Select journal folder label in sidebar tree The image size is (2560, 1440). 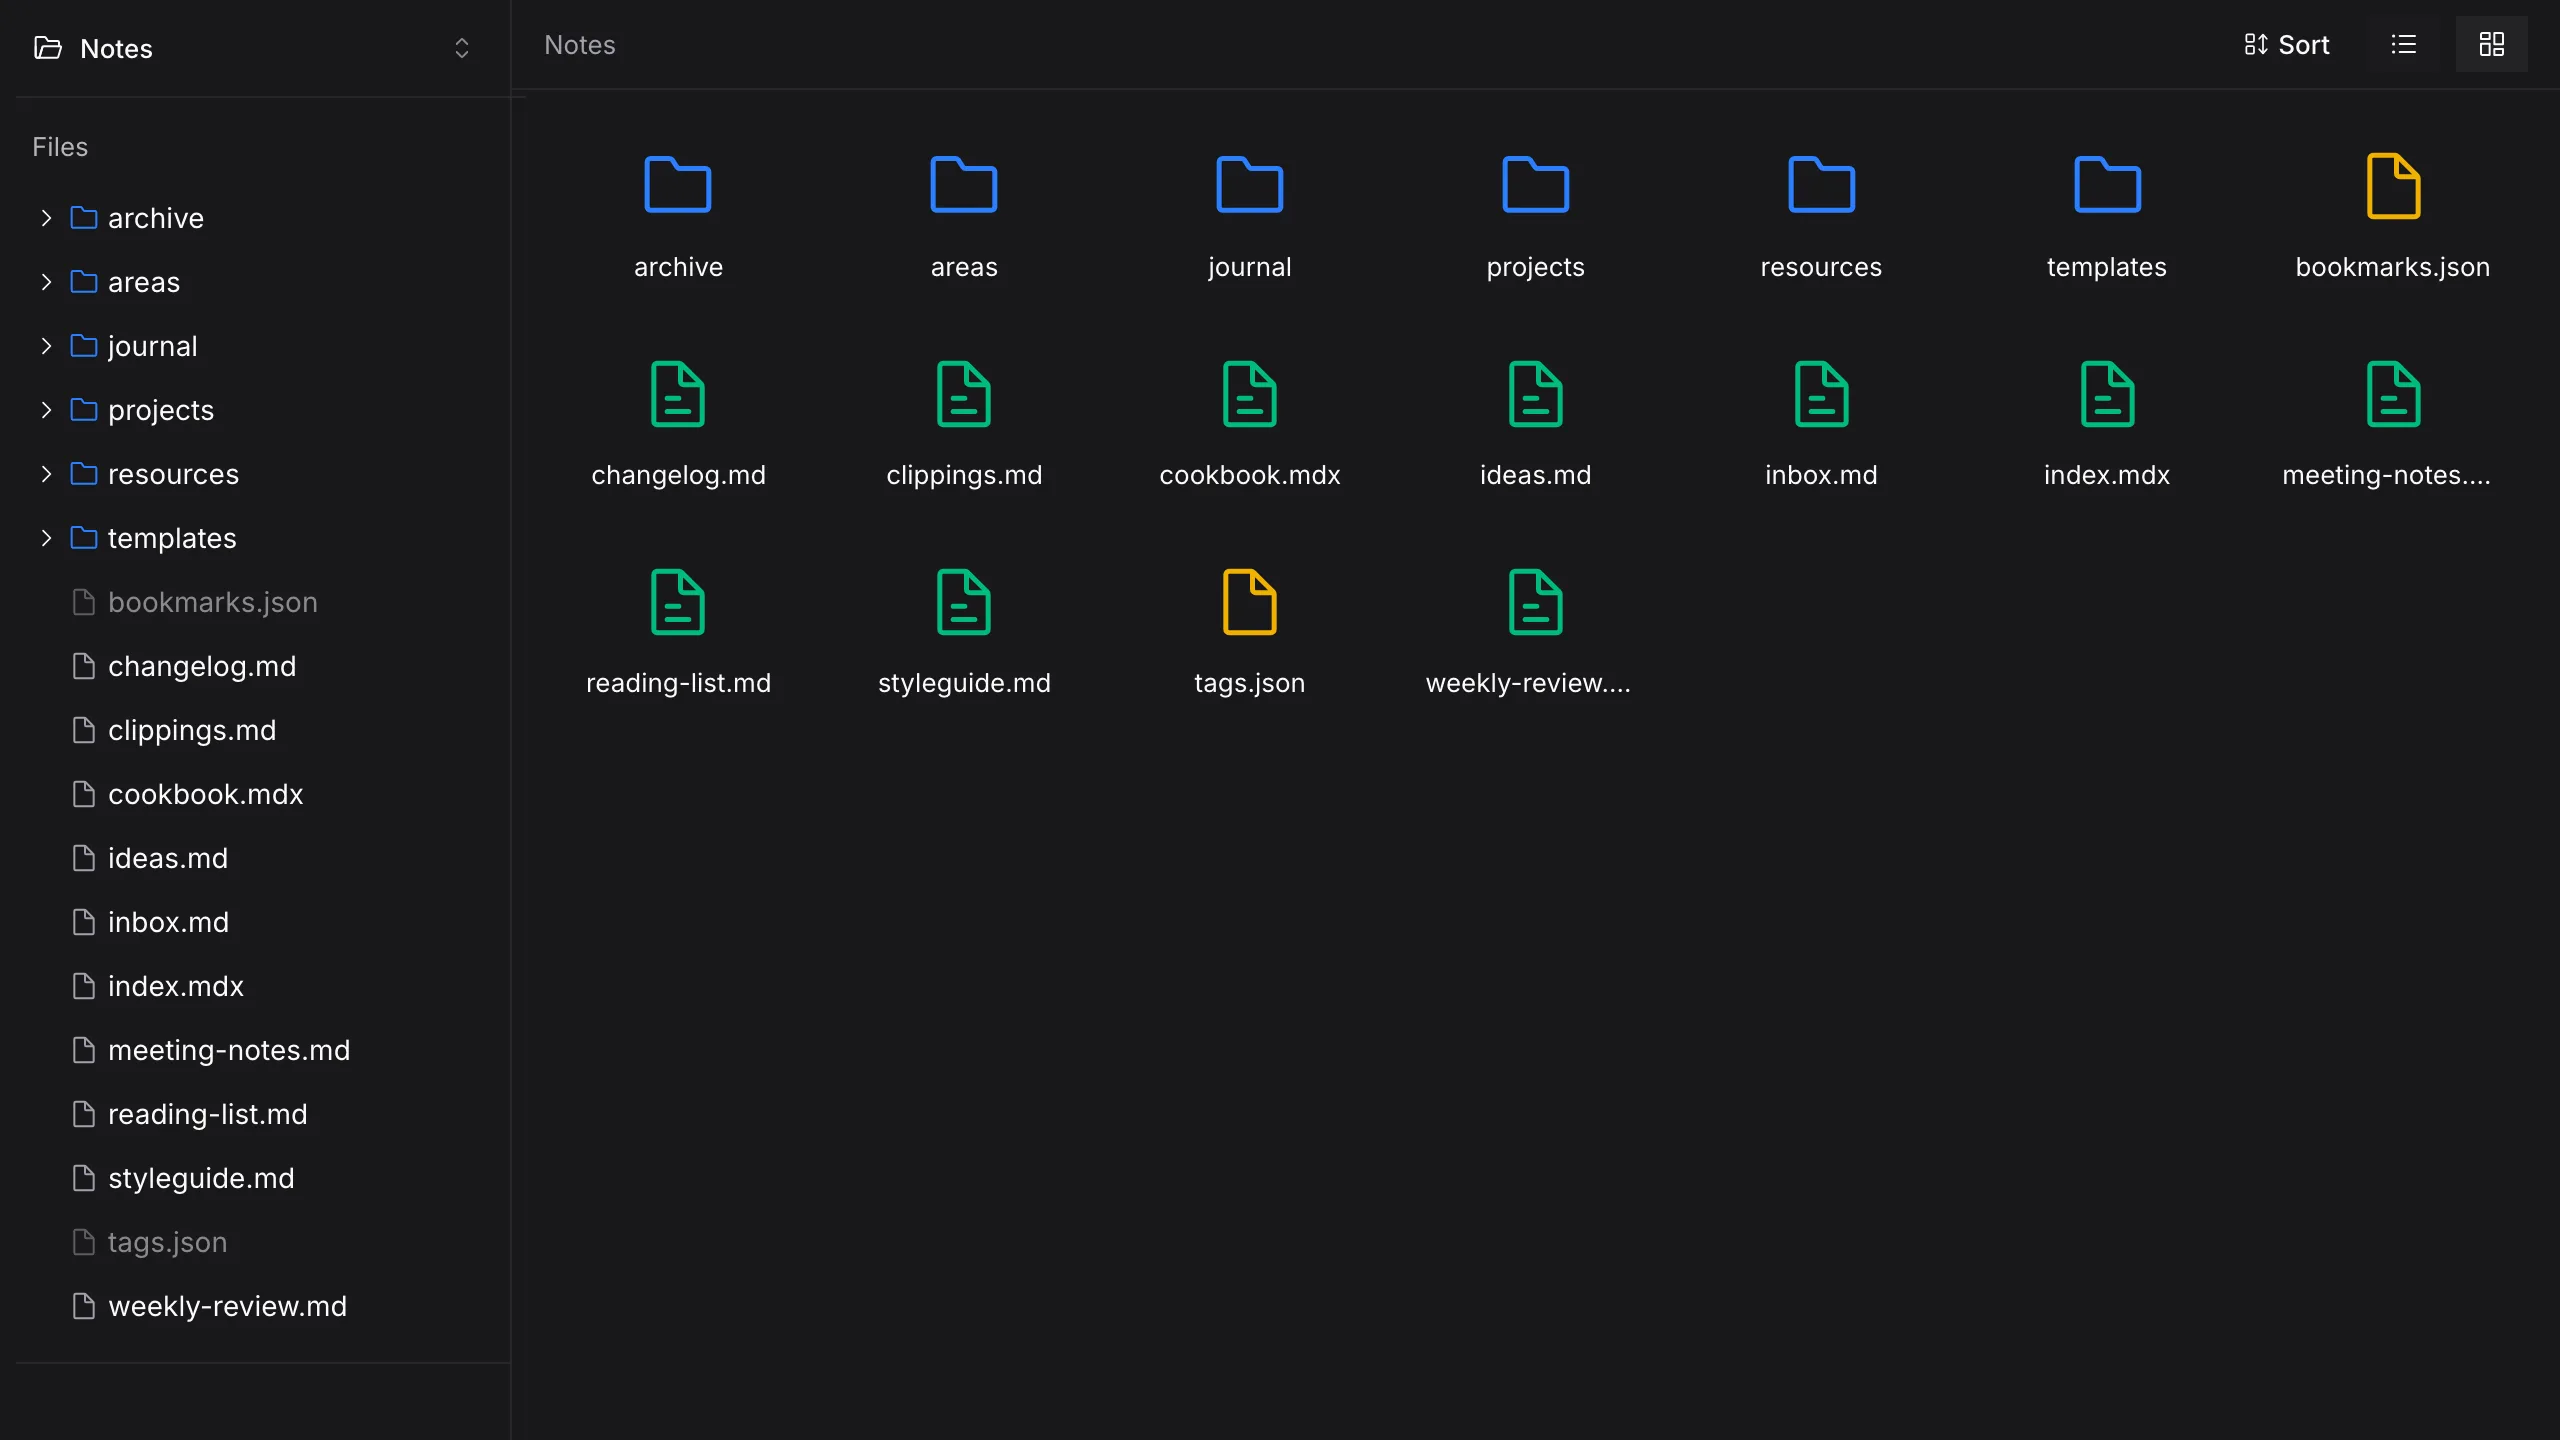point(153,346)
